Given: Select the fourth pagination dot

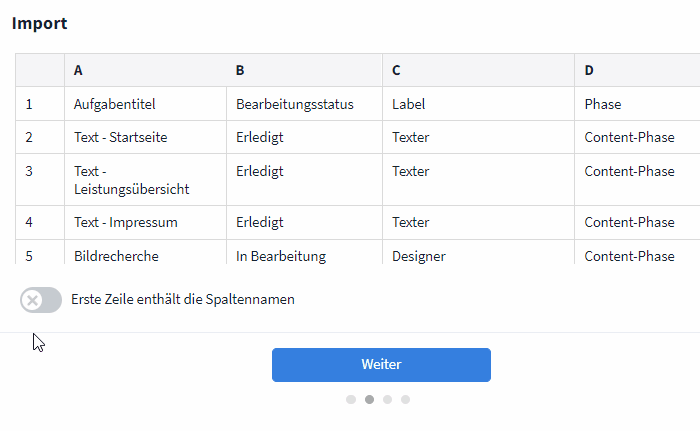Looking at the screenshot, I should (405, 399).
